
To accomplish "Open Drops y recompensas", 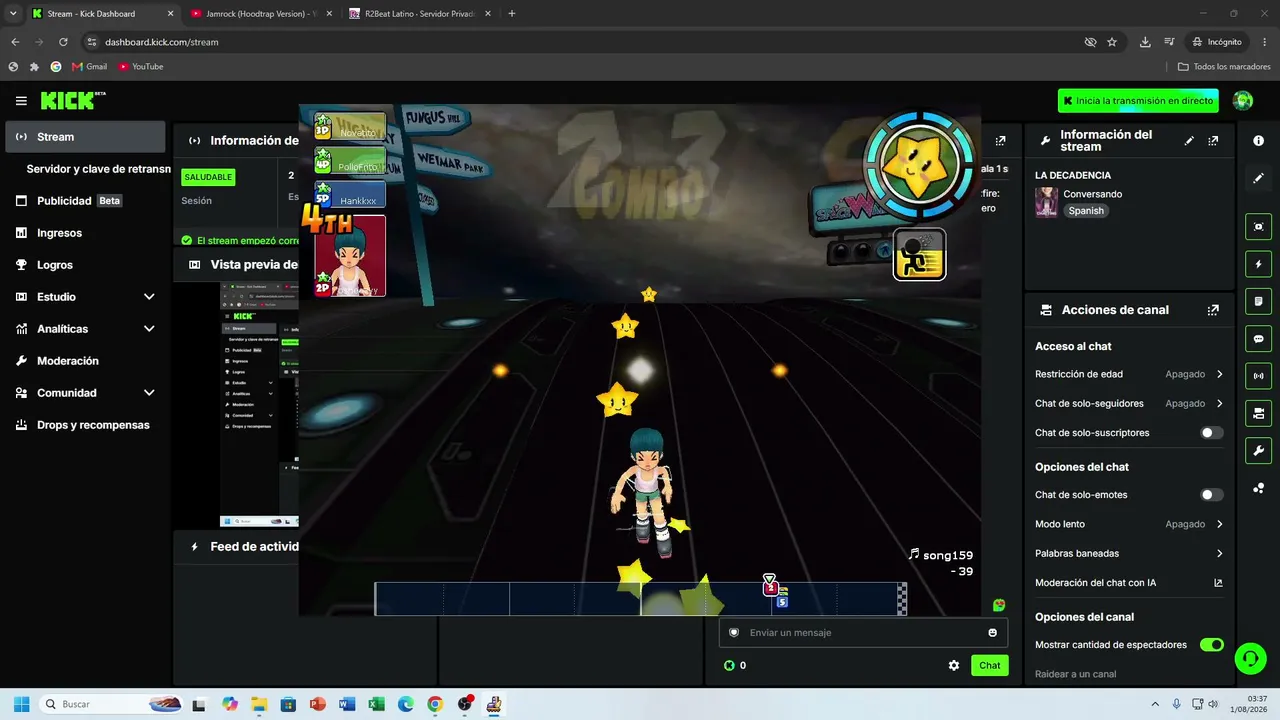I will (85, 425).
